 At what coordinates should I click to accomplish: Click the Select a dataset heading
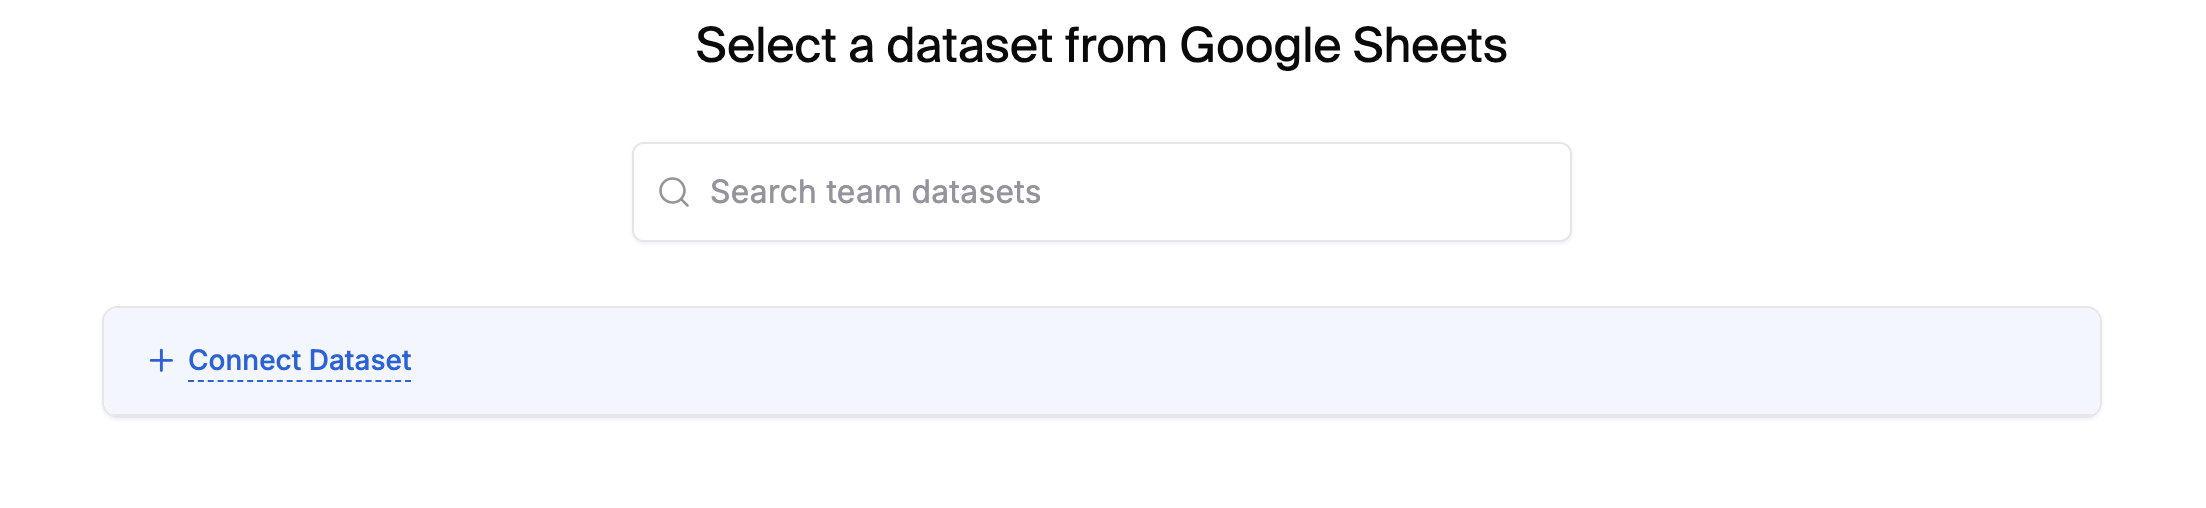click(x=1100, y=46)
